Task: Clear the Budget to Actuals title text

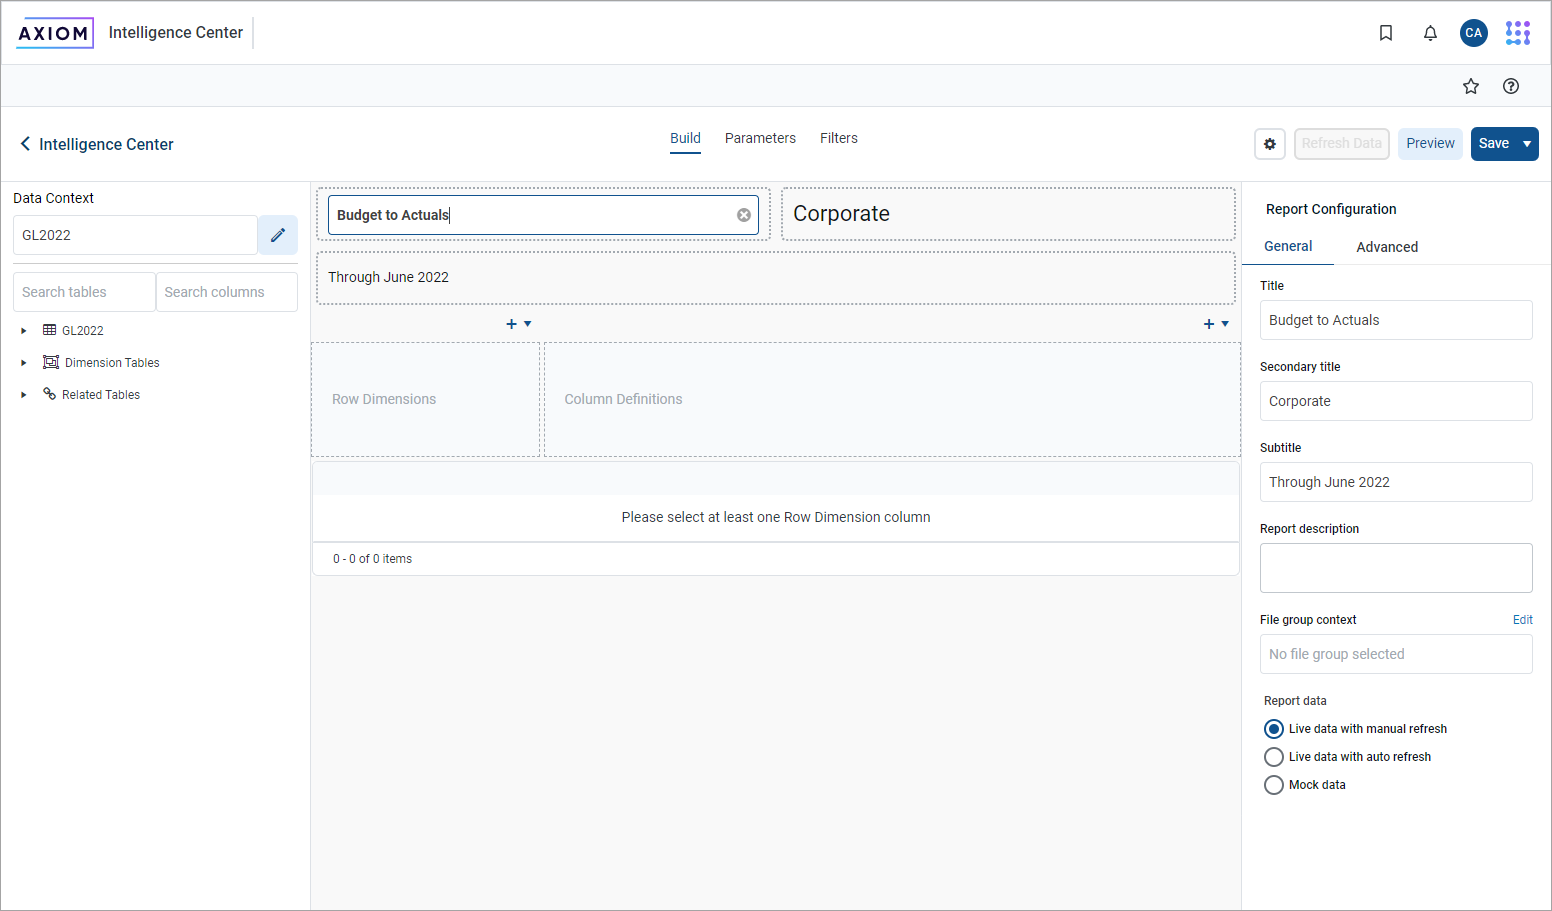Action: 743,215
